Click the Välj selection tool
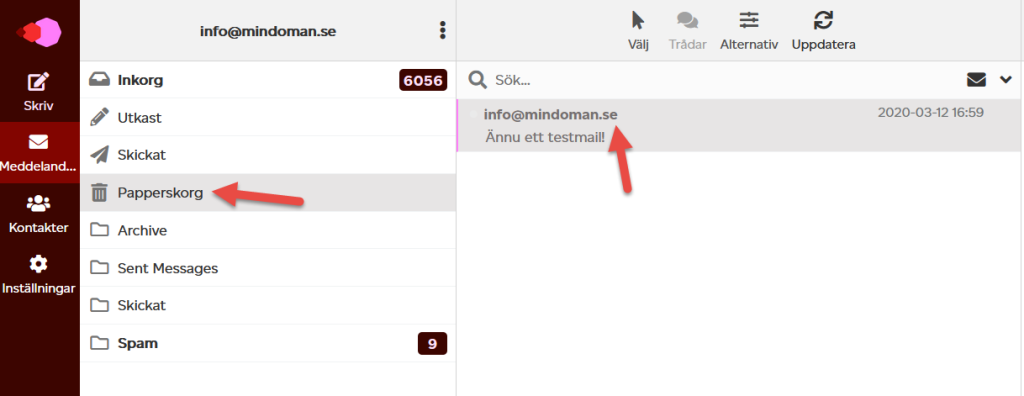This screenshot has height=396, width=1024. tap(638, 31)
